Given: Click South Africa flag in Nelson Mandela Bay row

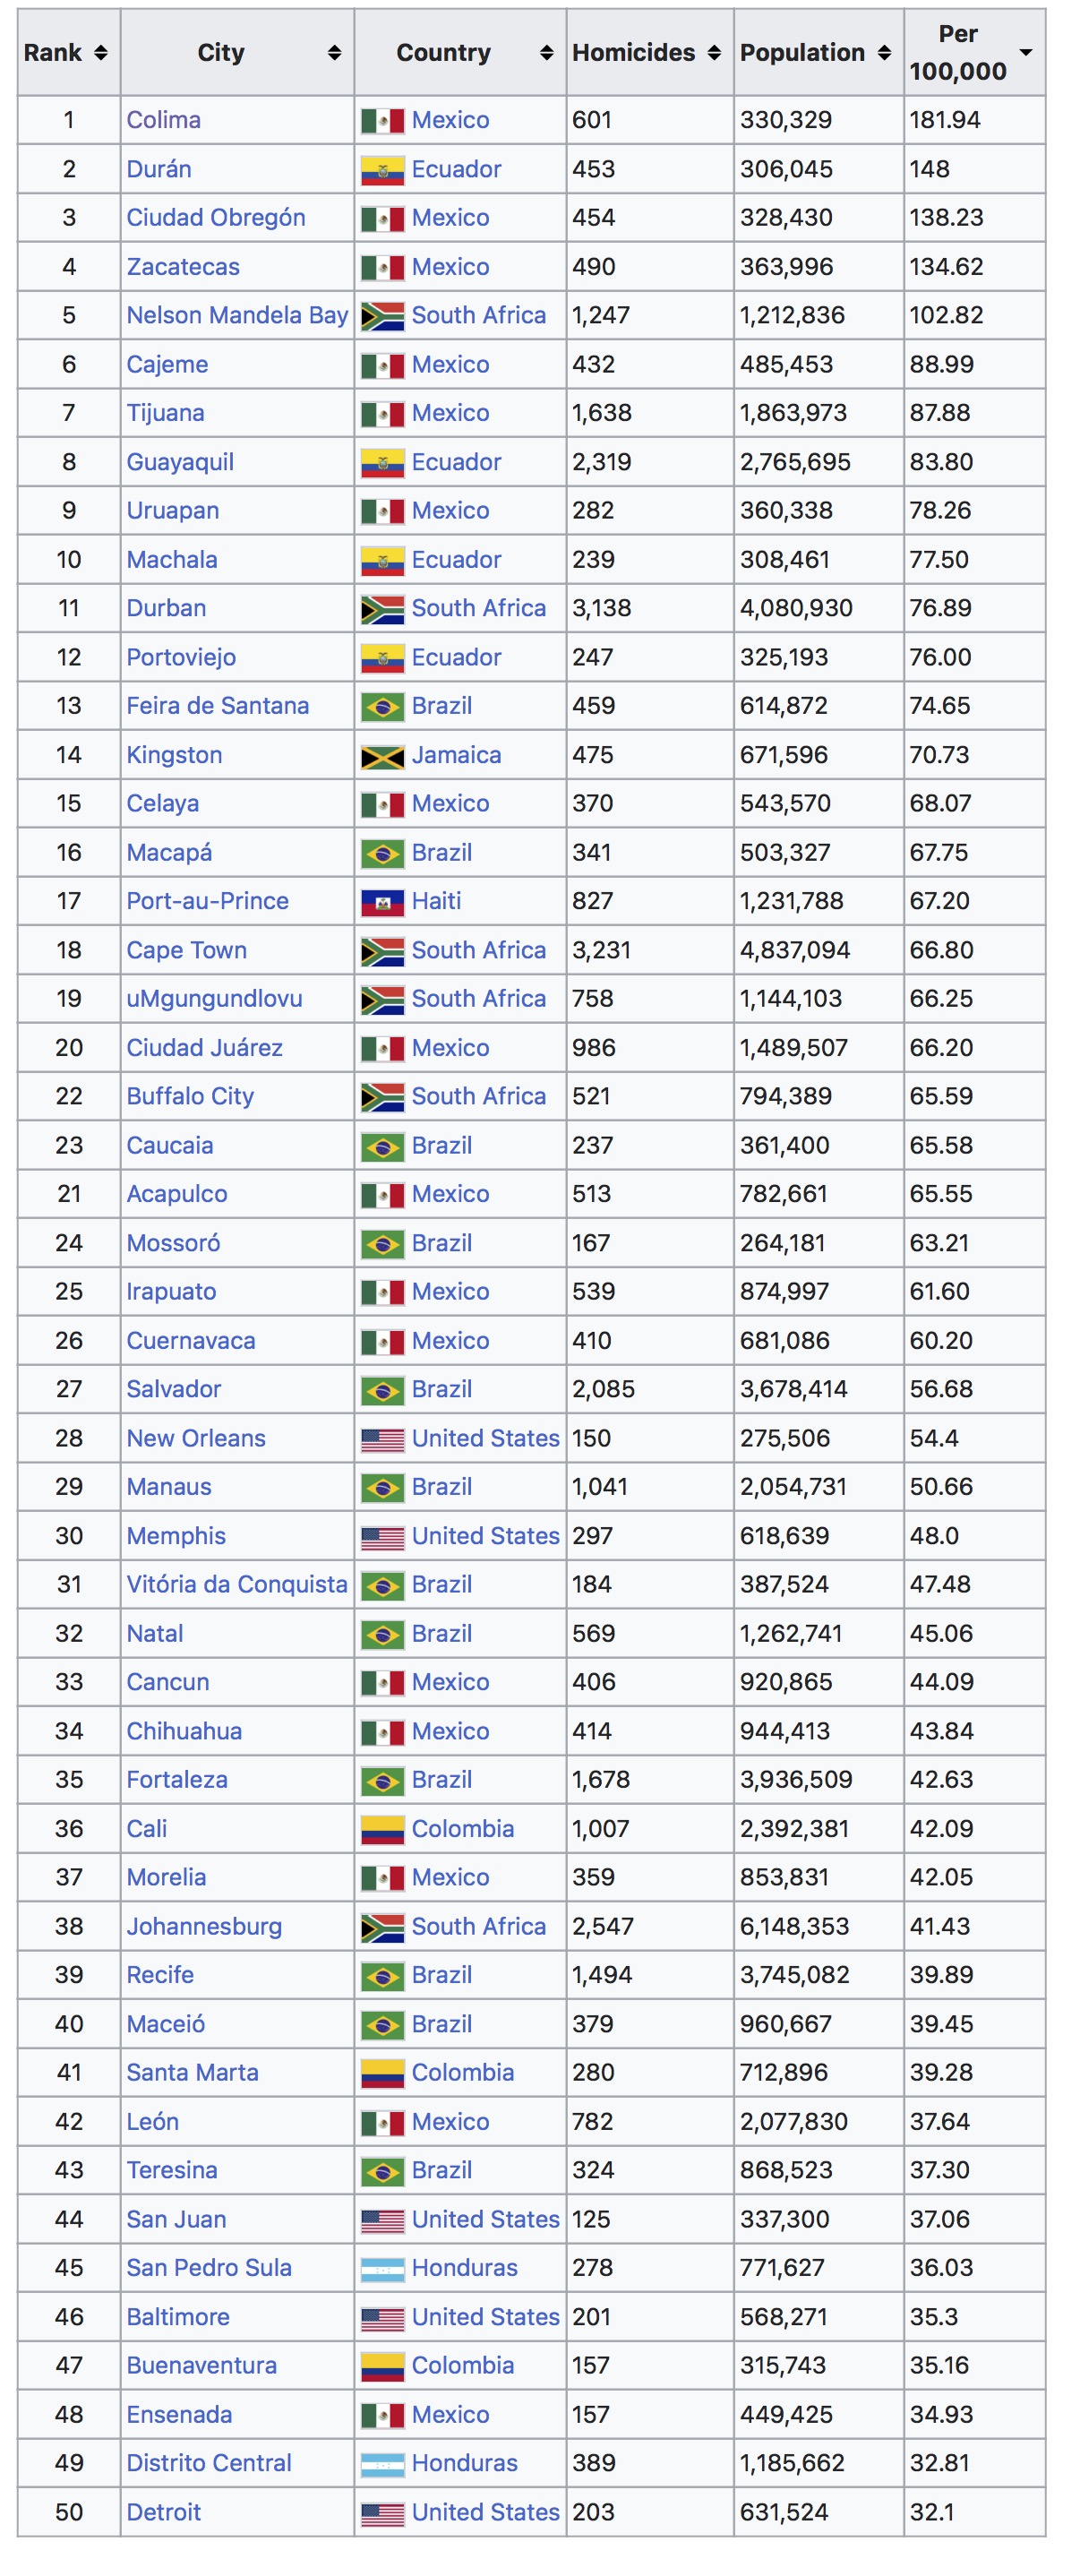Looking at the screenshot, I should tap(383, 316).
